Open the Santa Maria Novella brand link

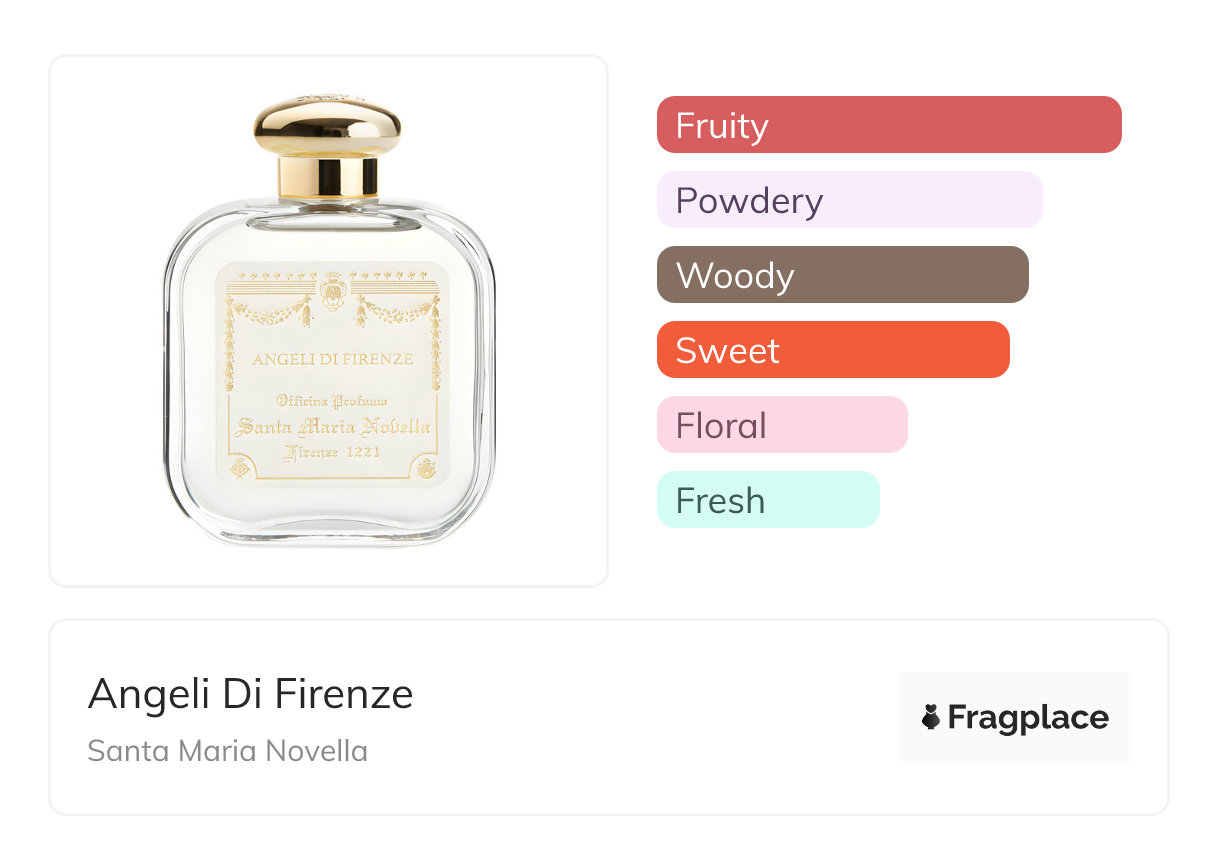[227, 751]
